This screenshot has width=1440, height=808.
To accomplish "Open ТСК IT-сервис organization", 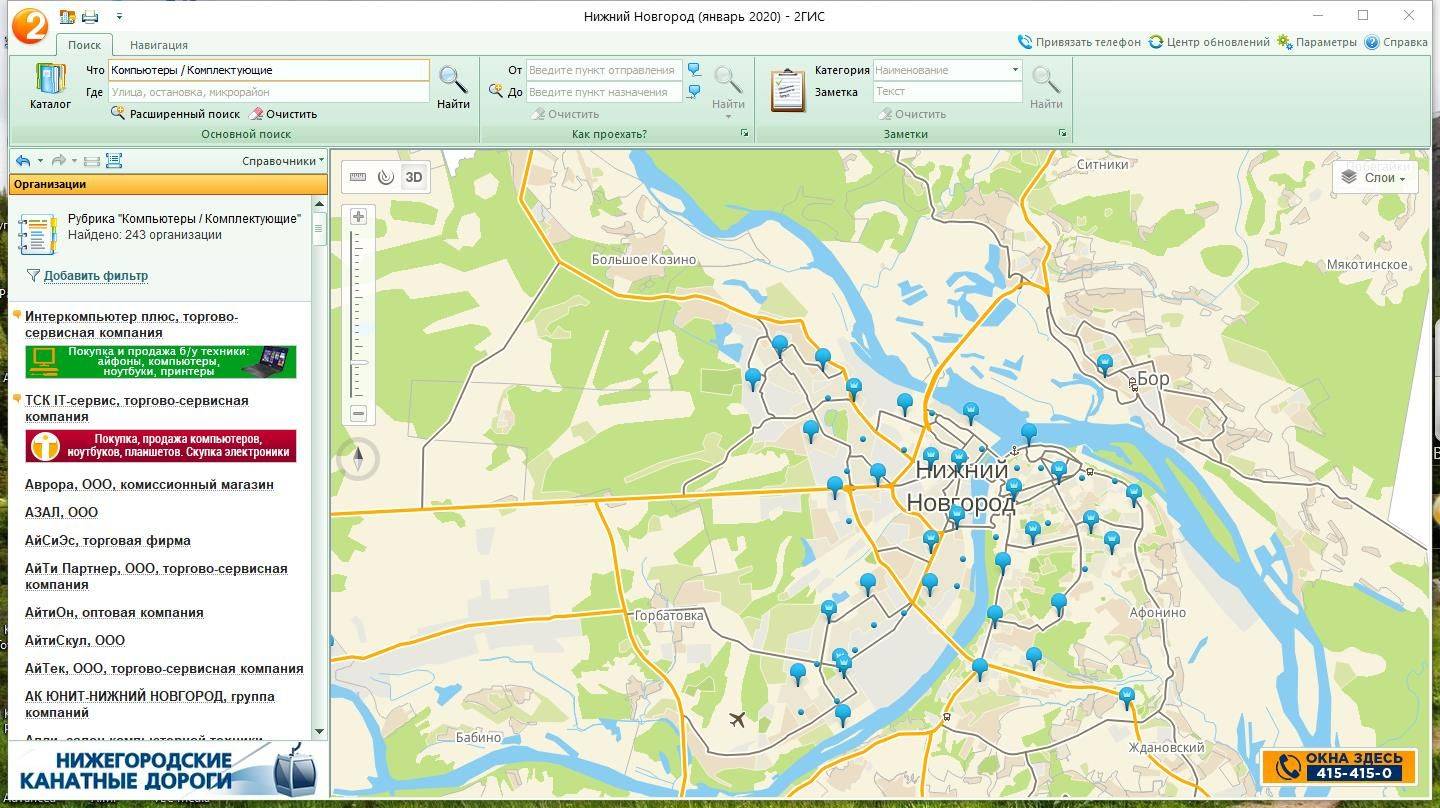I will tap(137, 408).
